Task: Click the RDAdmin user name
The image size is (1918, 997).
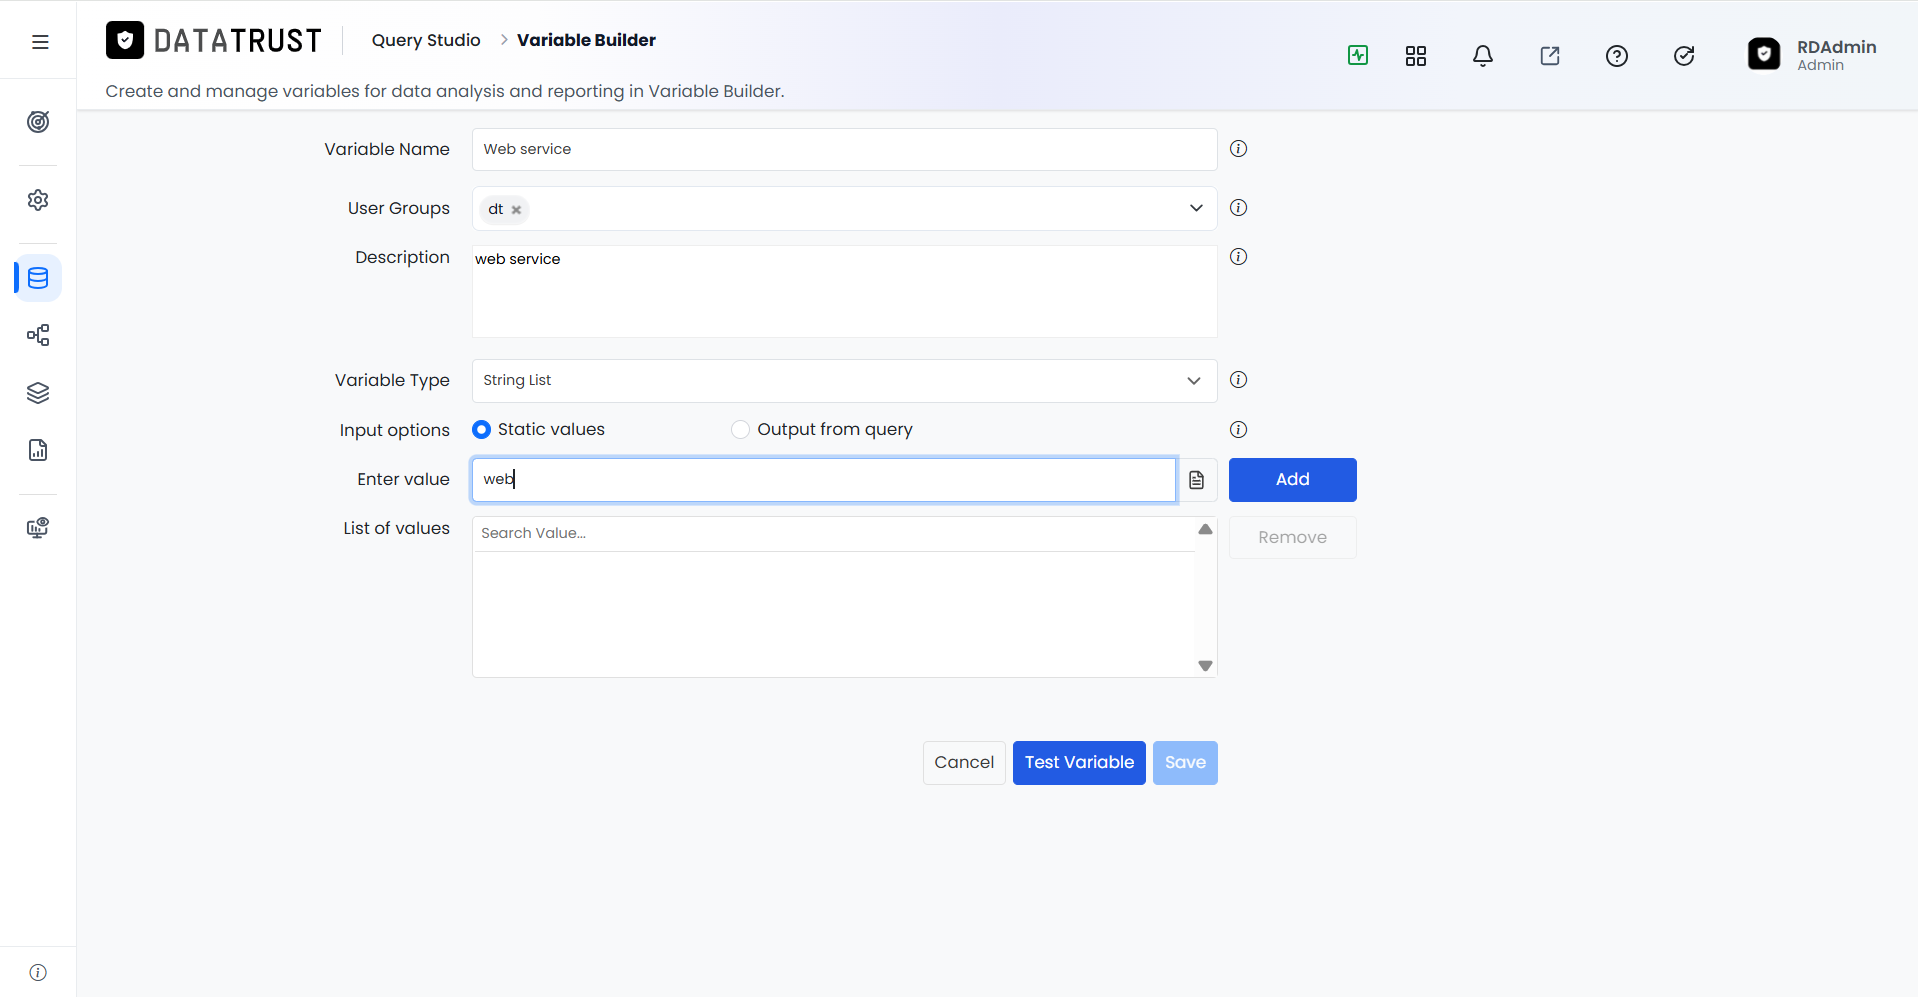Action: click(1836, 47)
